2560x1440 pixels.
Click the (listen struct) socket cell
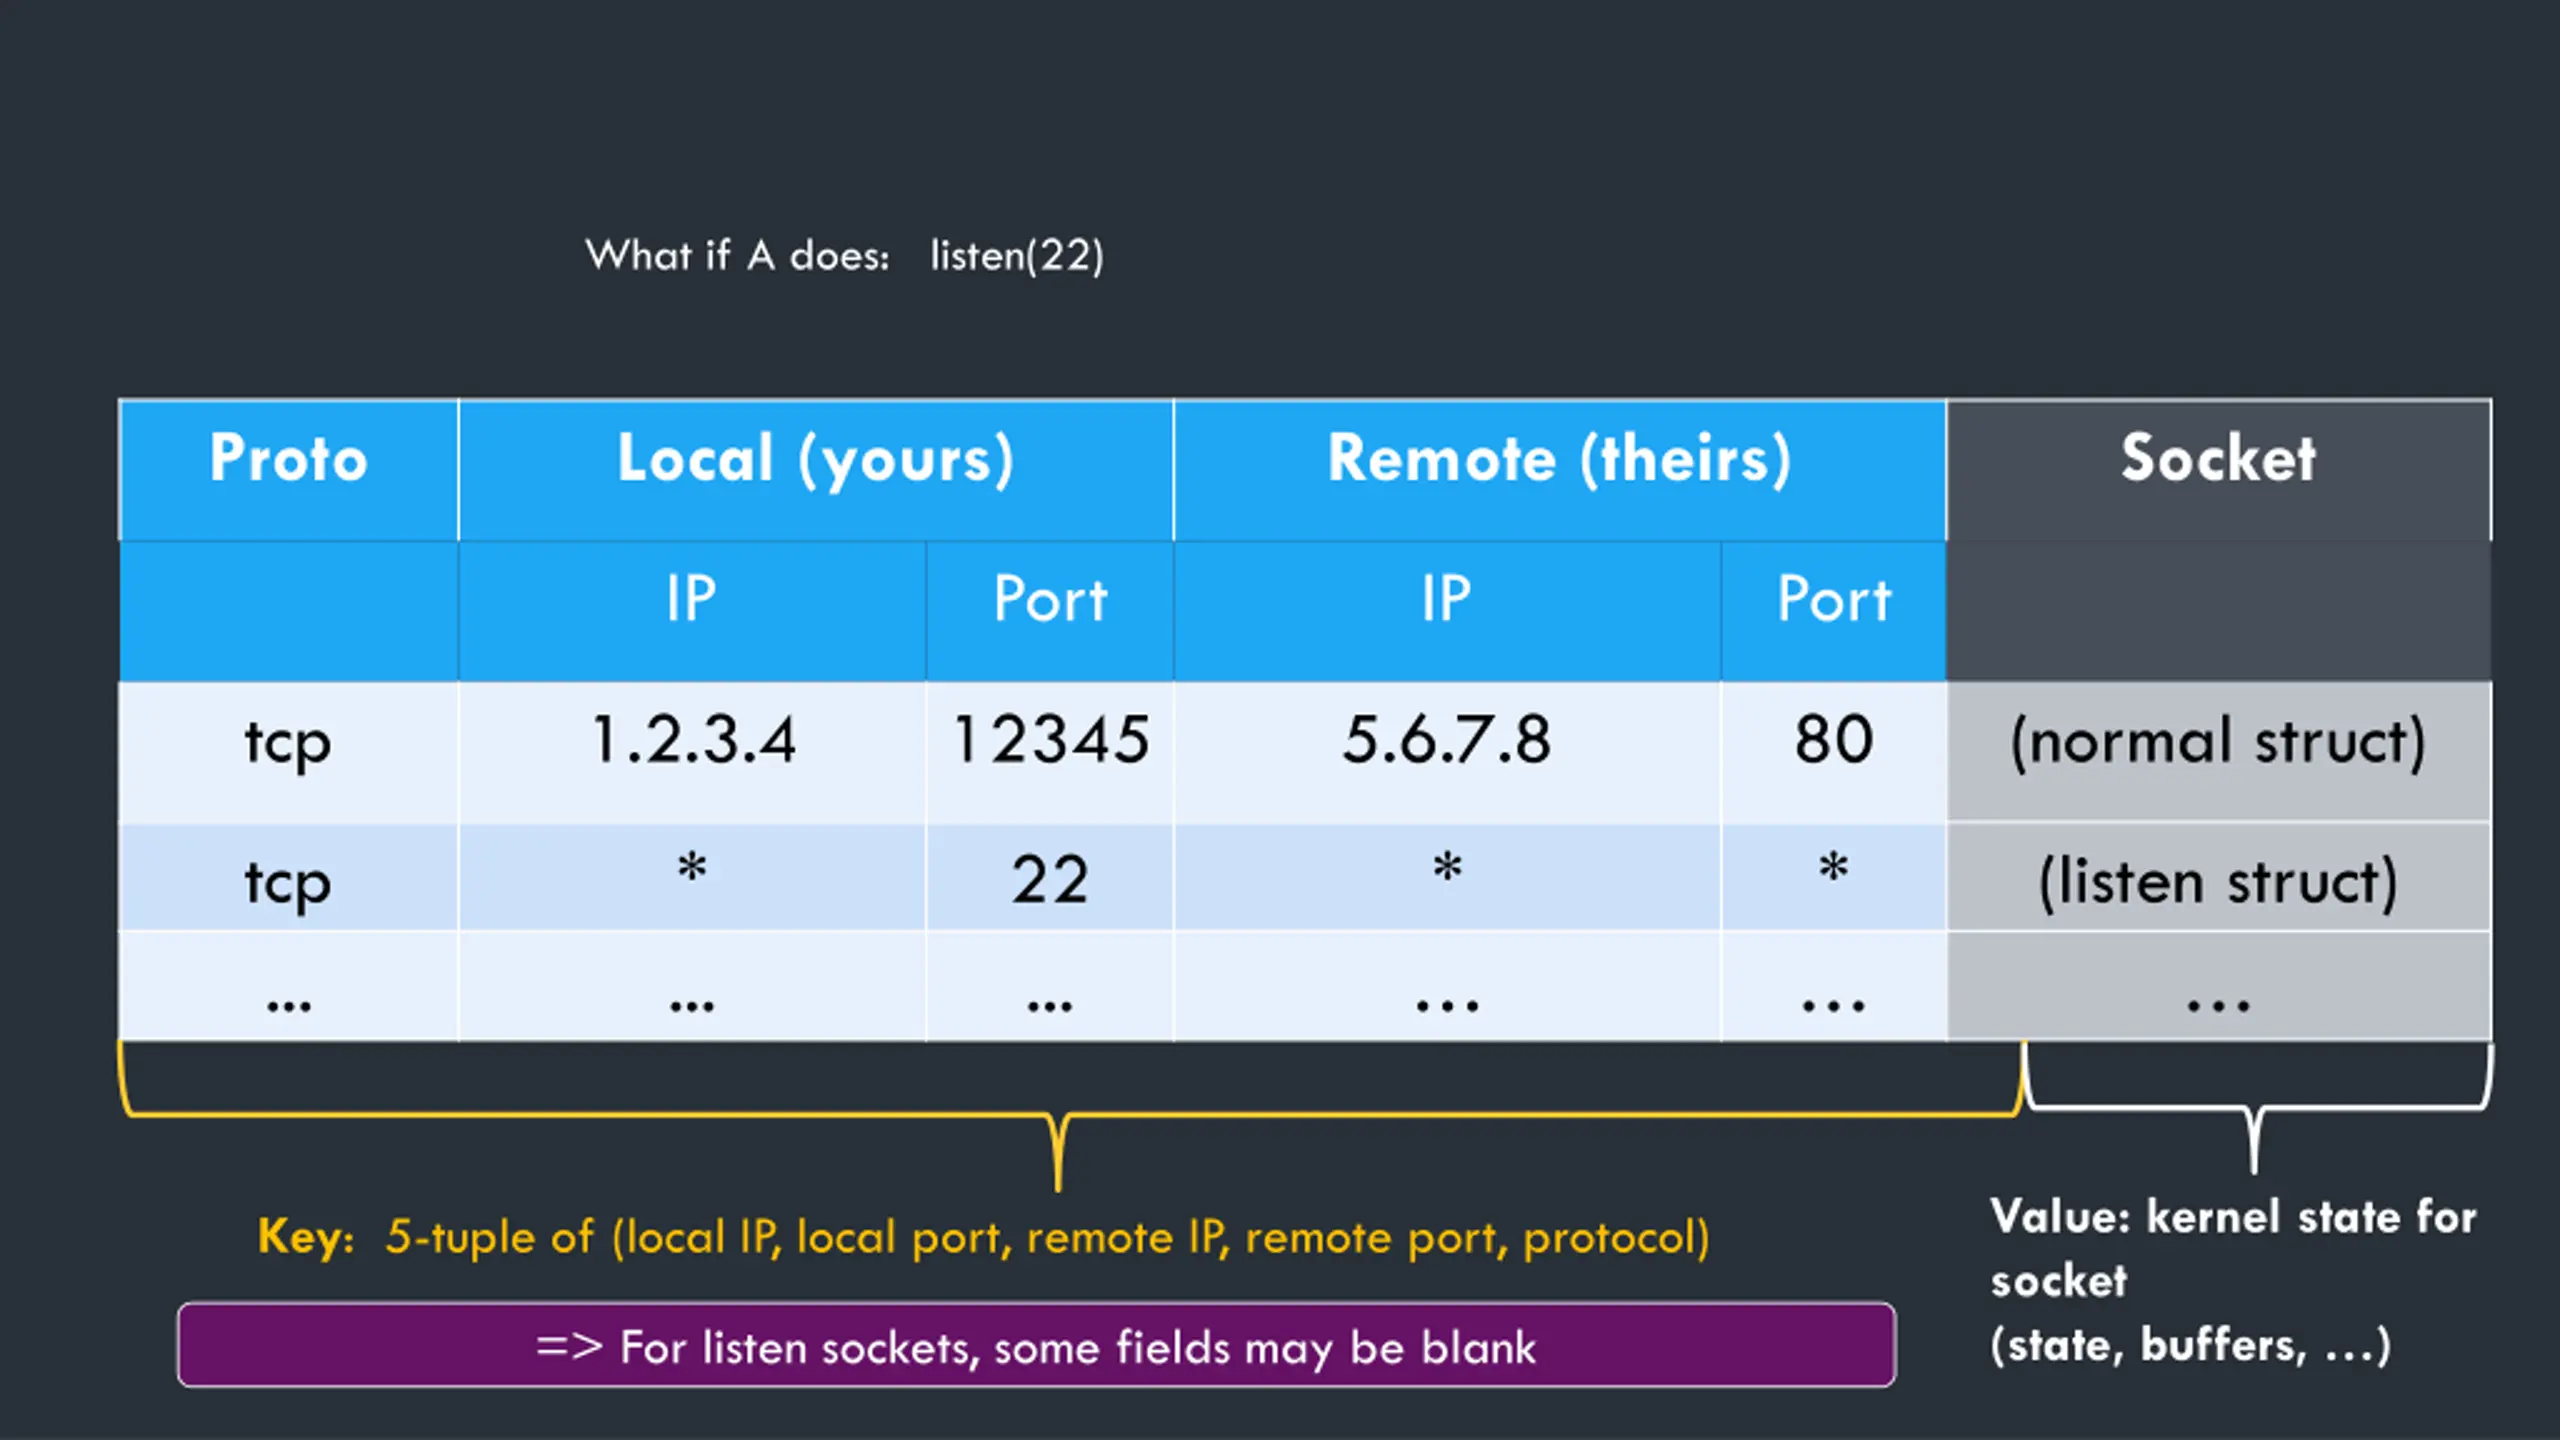2218,877
